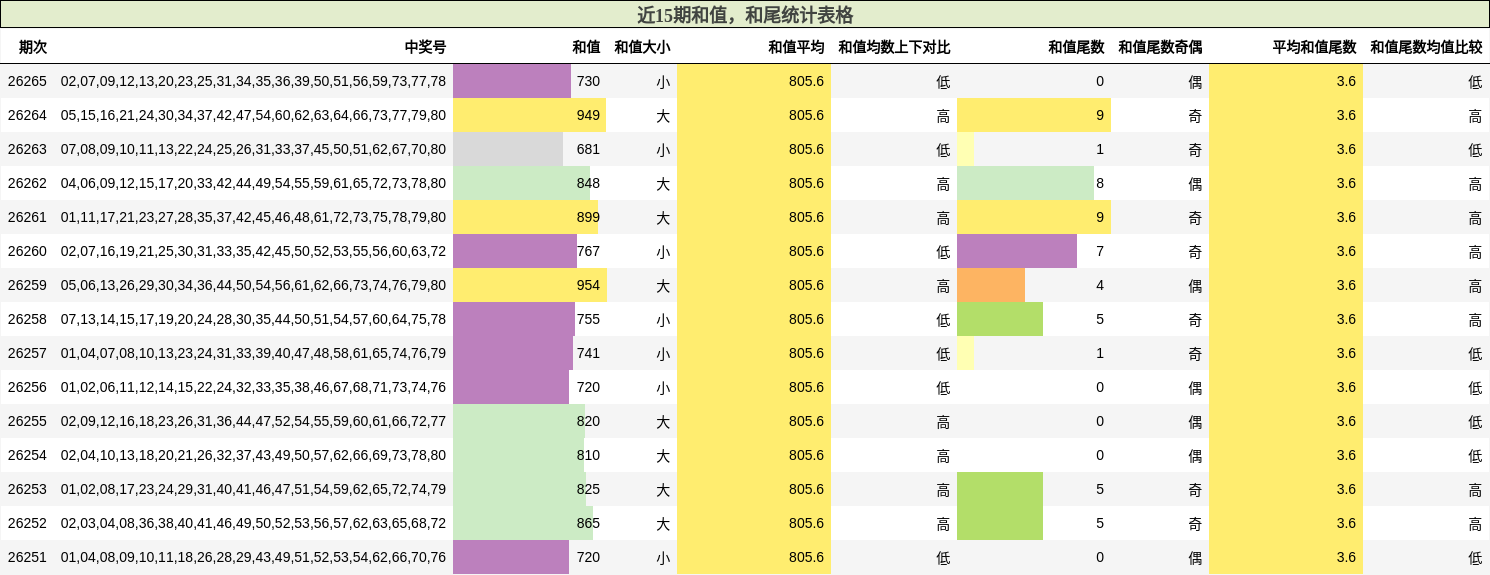Click winning numbers of period 26252
The height and width of the screenshot is (575, 1490).
point(253,523)
